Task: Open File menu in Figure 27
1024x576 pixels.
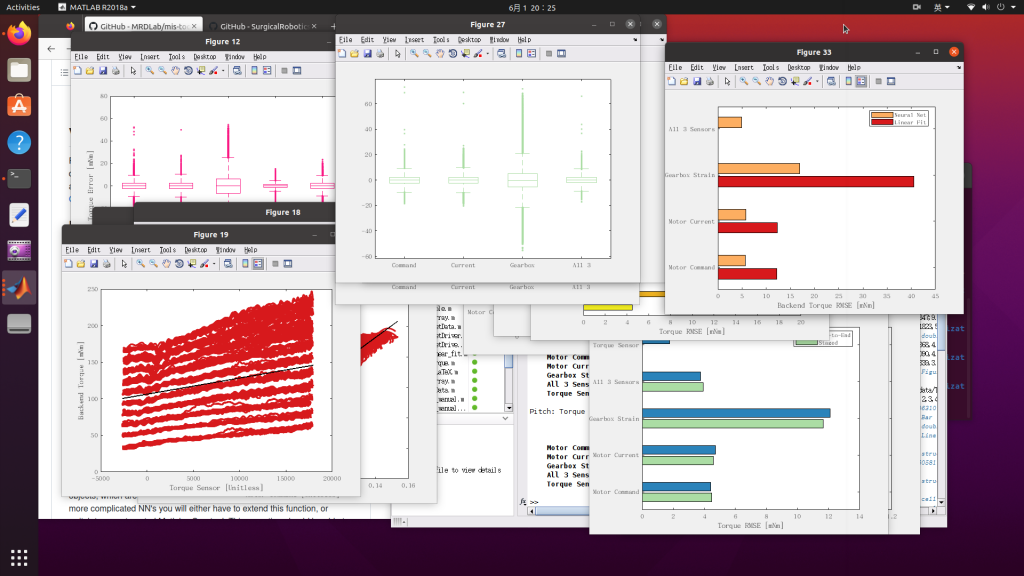Action: pyautogui.click(x=345, y=40)
